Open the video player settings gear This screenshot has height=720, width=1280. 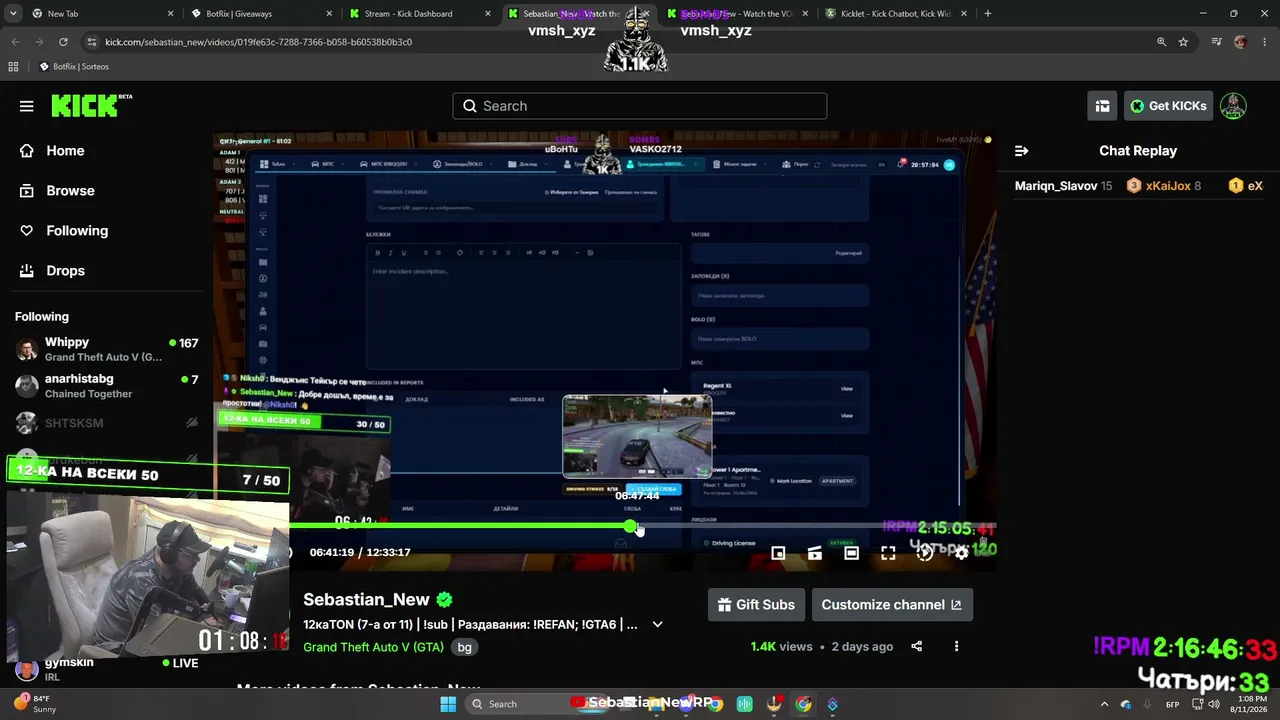pos(961,553)
